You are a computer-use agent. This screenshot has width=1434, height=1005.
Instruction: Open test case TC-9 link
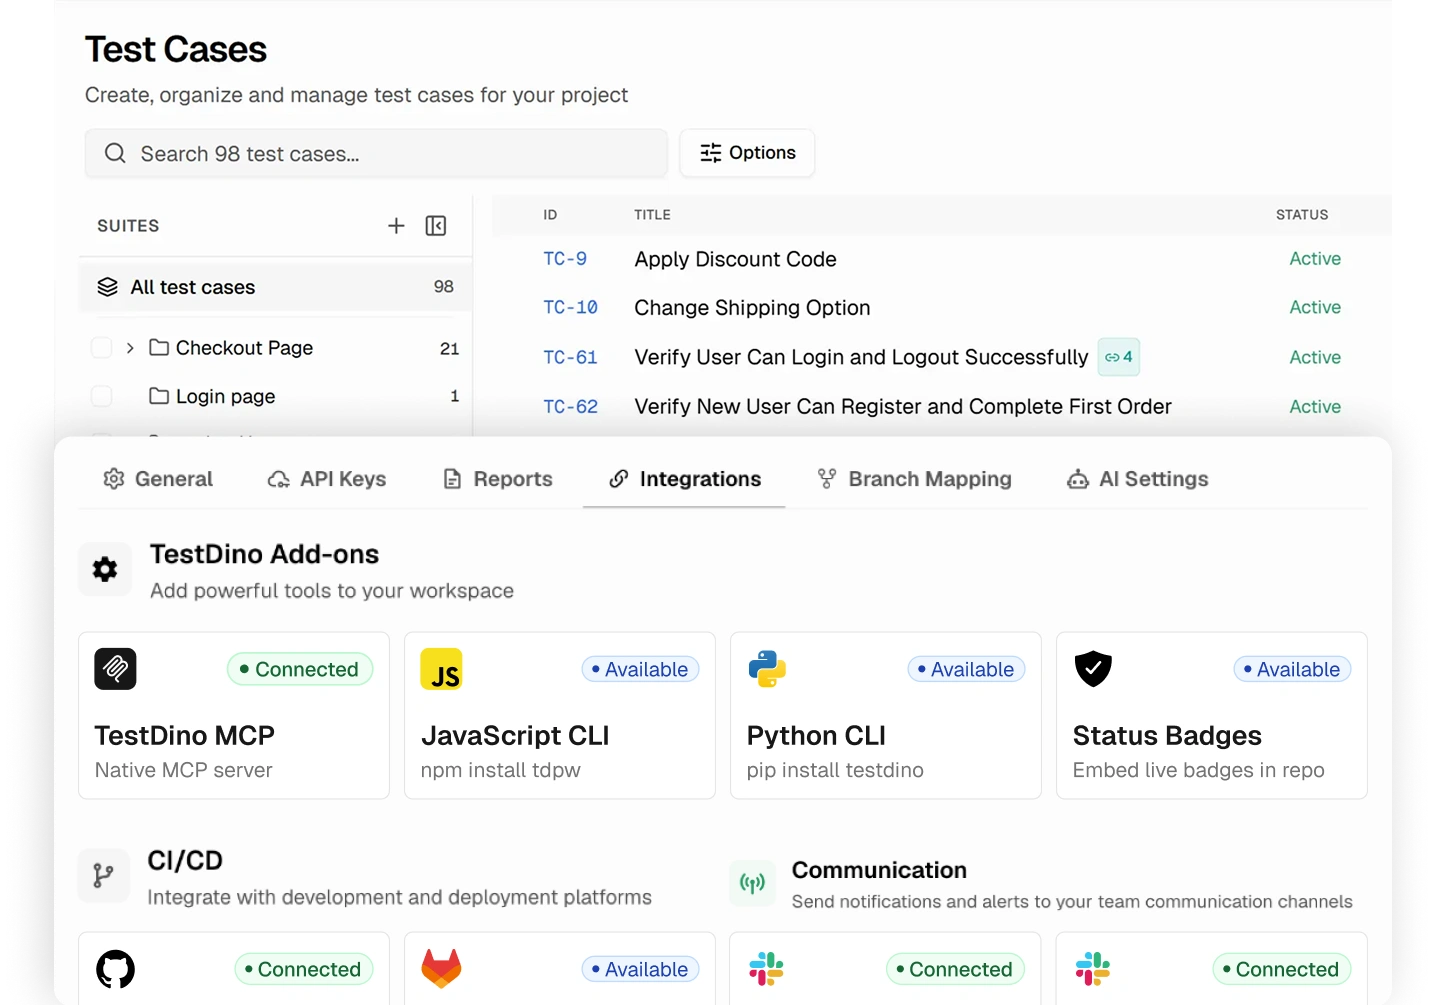(x=565, y=259)
